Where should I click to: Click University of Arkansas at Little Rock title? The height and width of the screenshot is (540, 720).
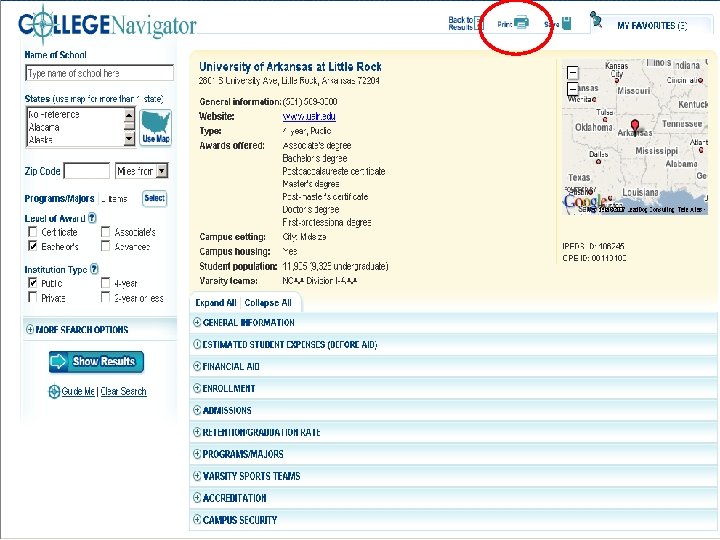(x=290, y=67)
